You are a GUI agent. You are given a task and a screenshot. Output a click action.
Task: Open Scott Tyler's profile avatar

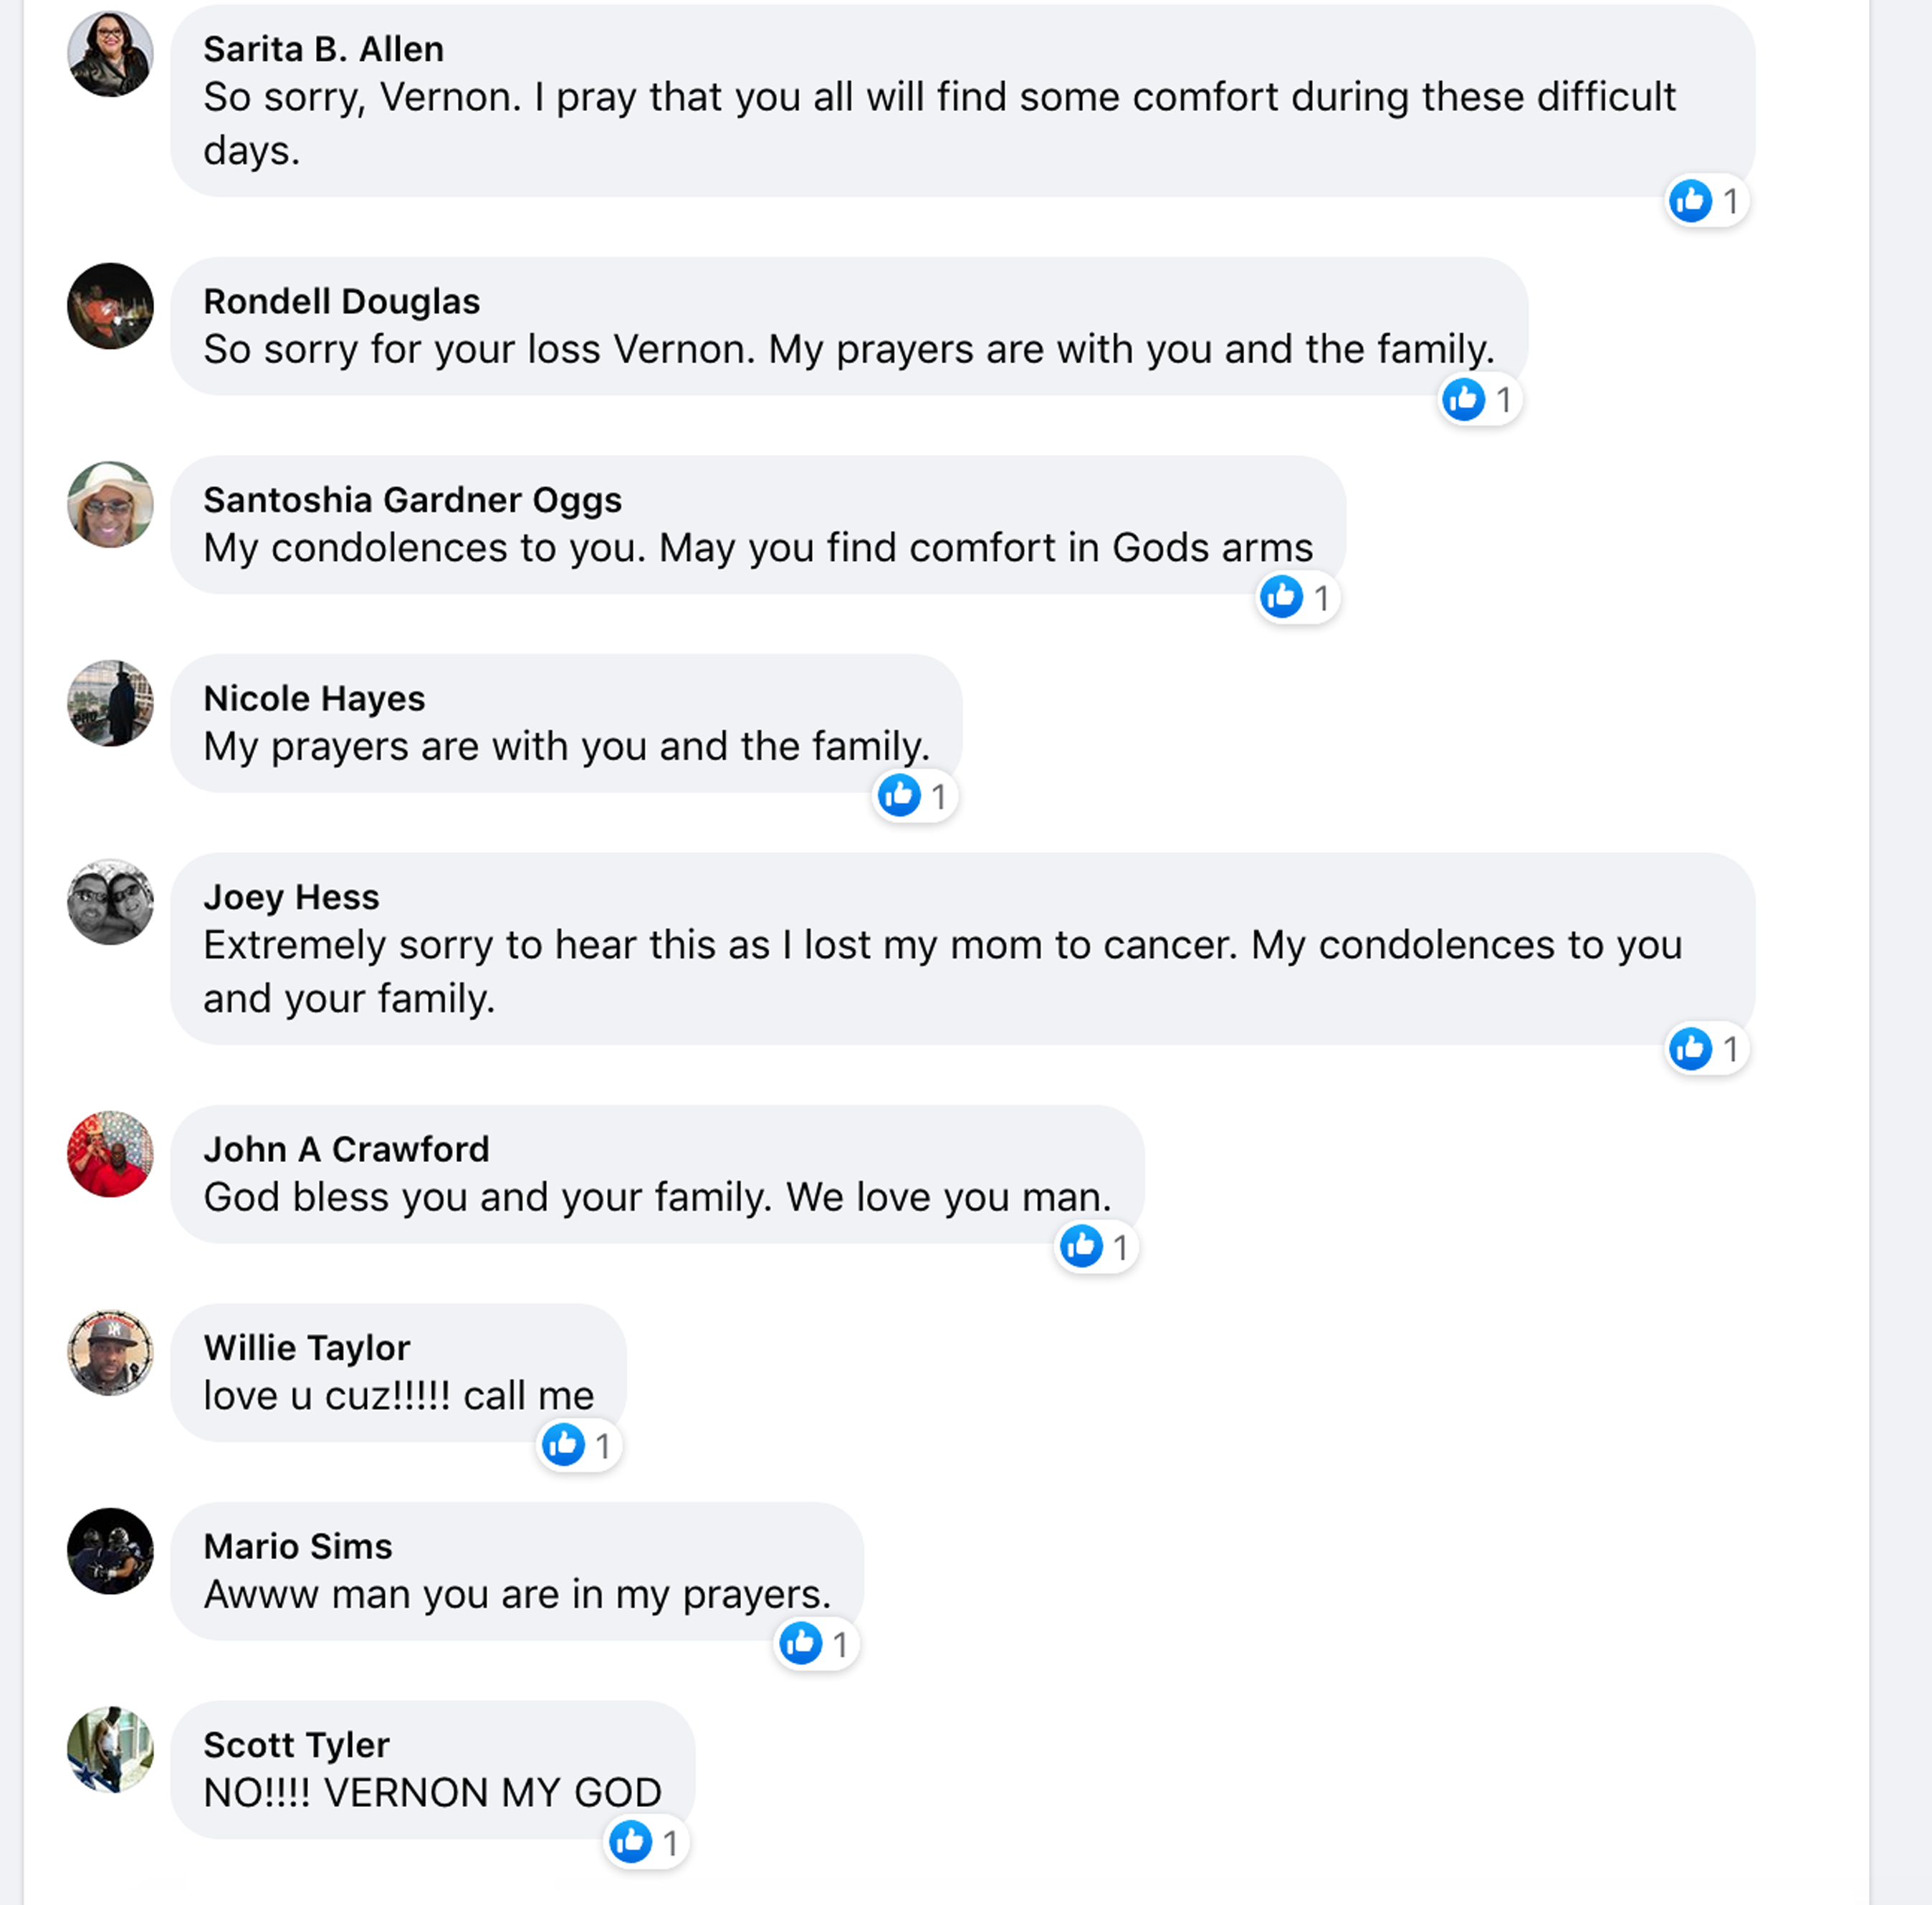(110, 1749)
